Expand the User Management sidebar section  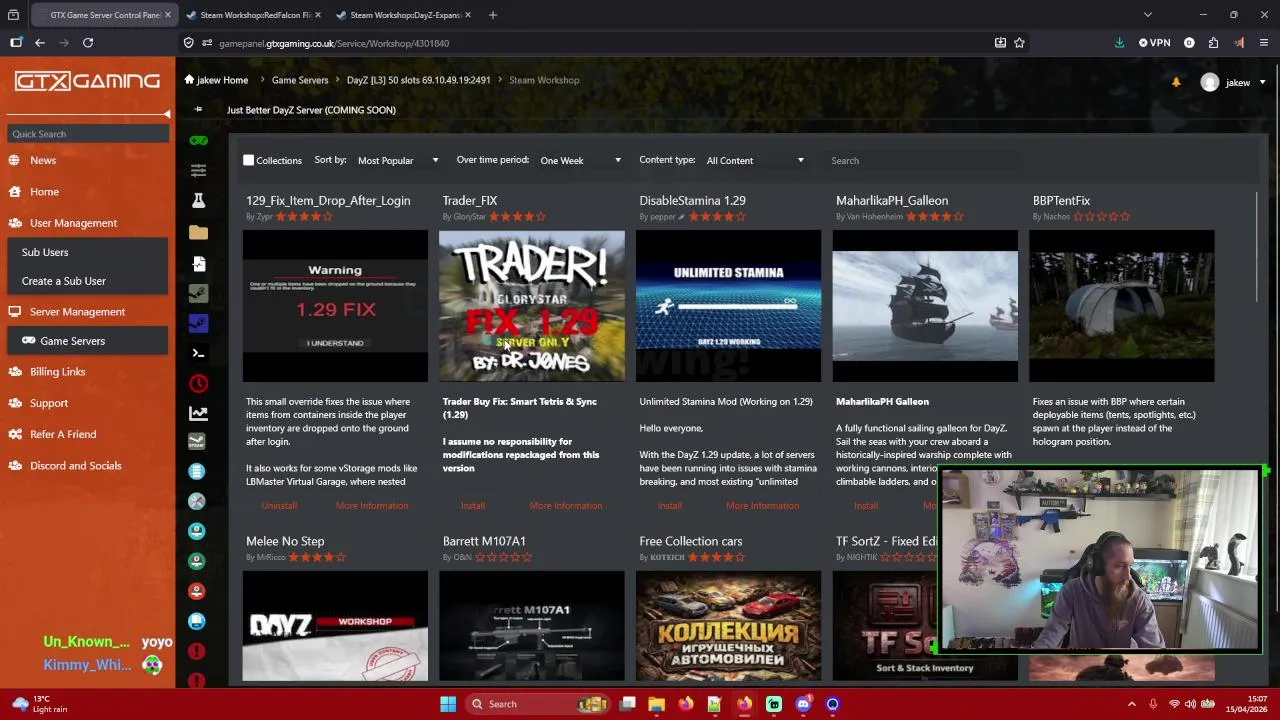point(73,223)
